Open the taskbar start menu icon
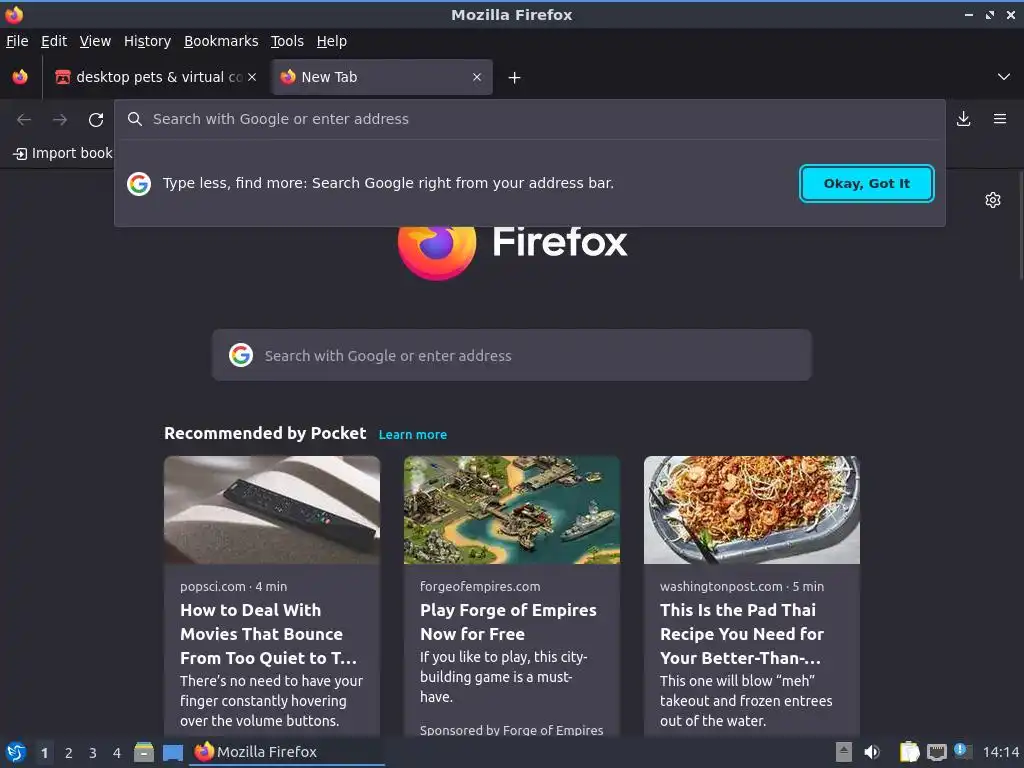The width and height of the screenshot is (1024, 768). (x=16, y=752)
